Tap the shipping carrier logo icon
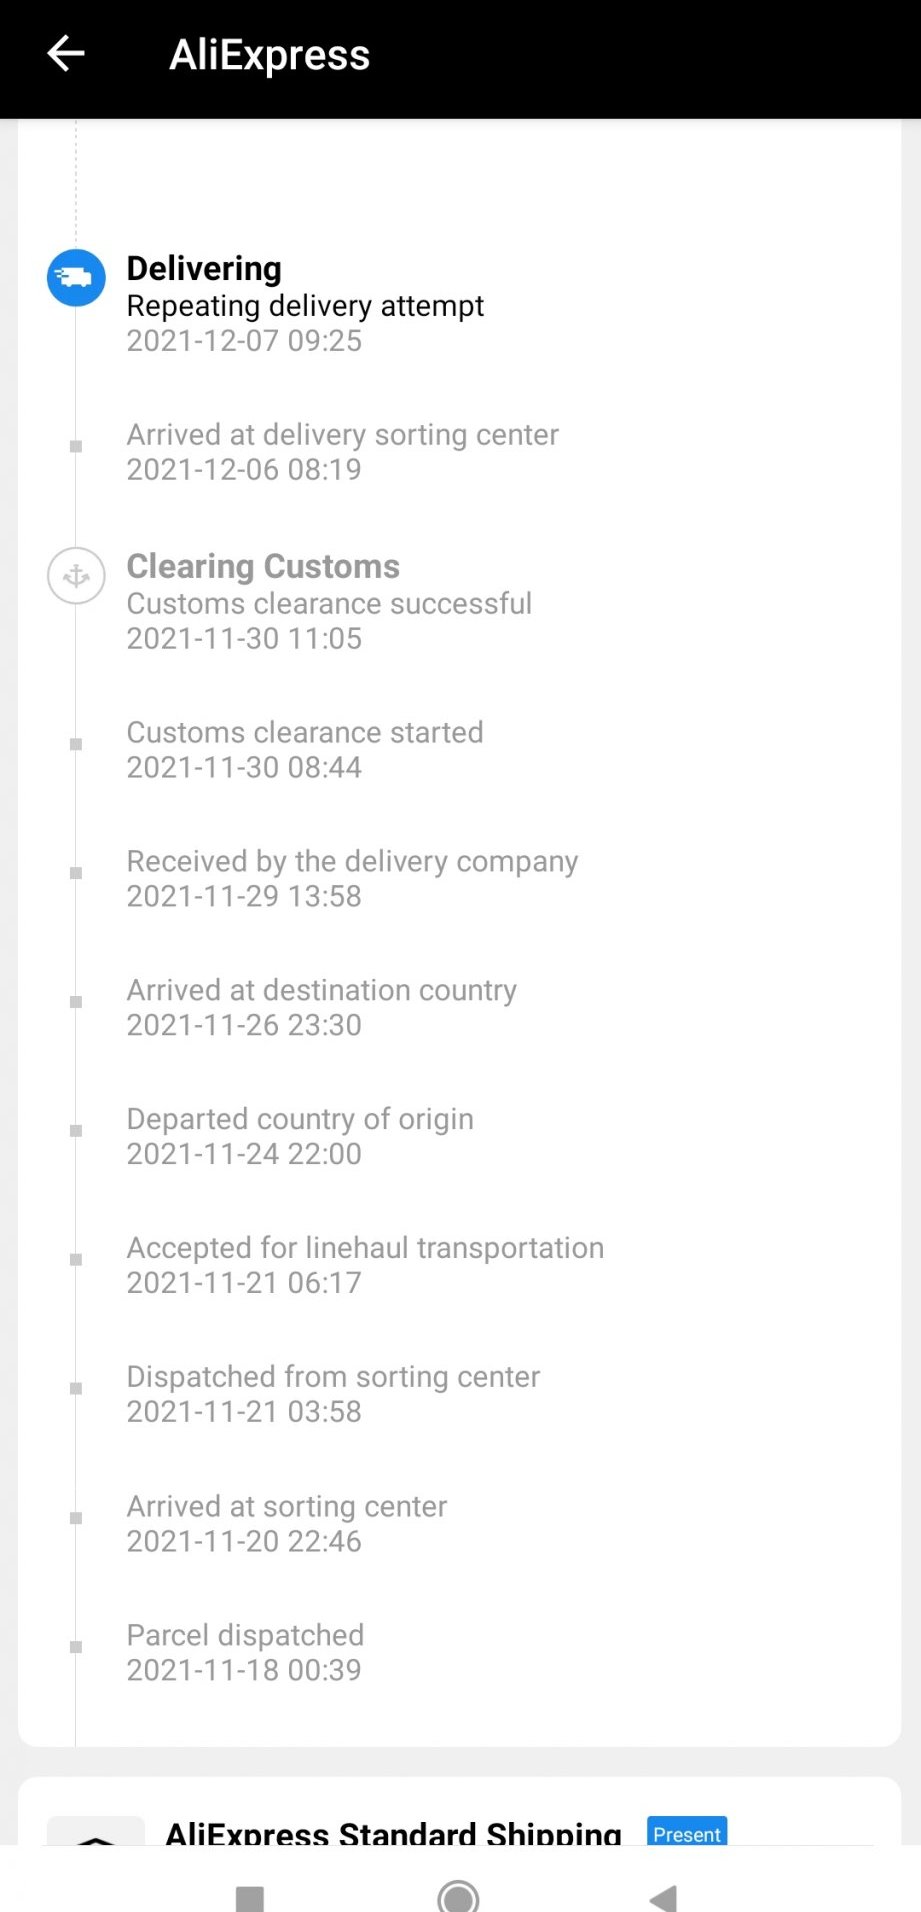The width and height of the screenshot is (921, 1912). pos(96,1834)
